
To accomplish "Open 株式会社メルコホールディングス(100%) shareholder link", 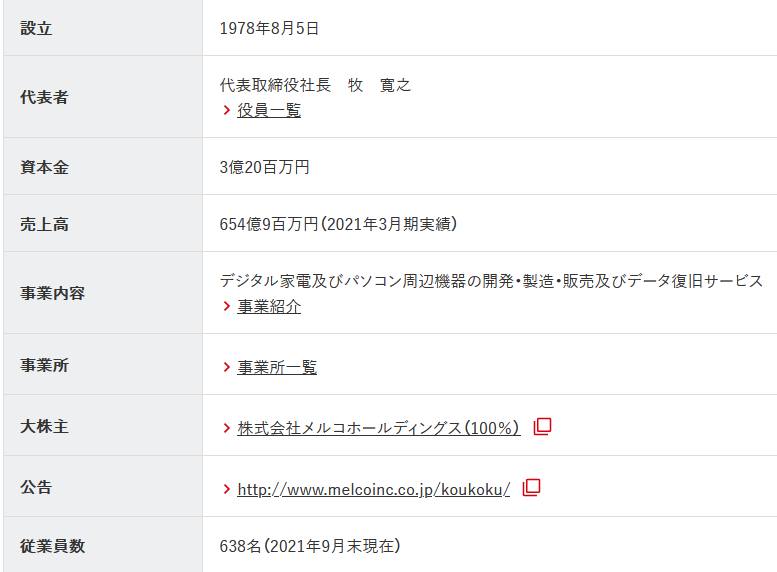I will 378,428.
